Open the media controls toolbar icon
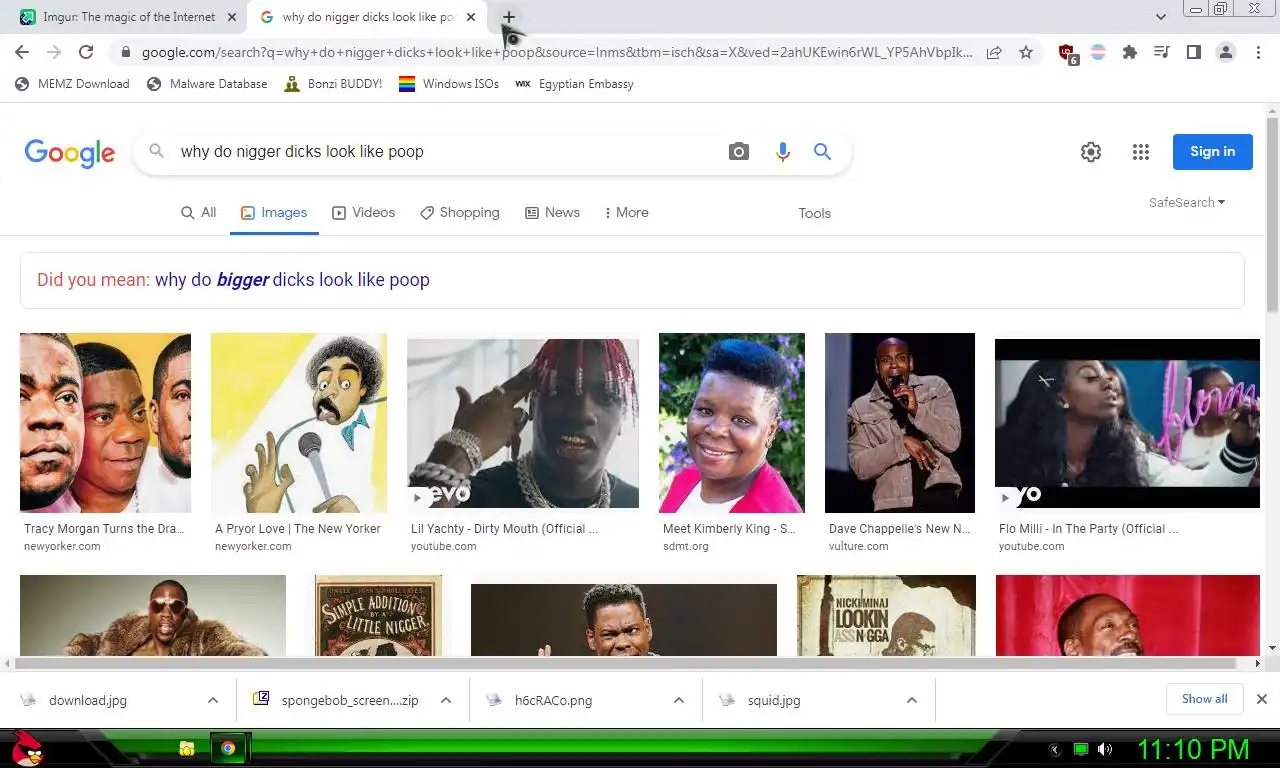Screen dimensions: 1280x768 click(x=1162, y=52)
